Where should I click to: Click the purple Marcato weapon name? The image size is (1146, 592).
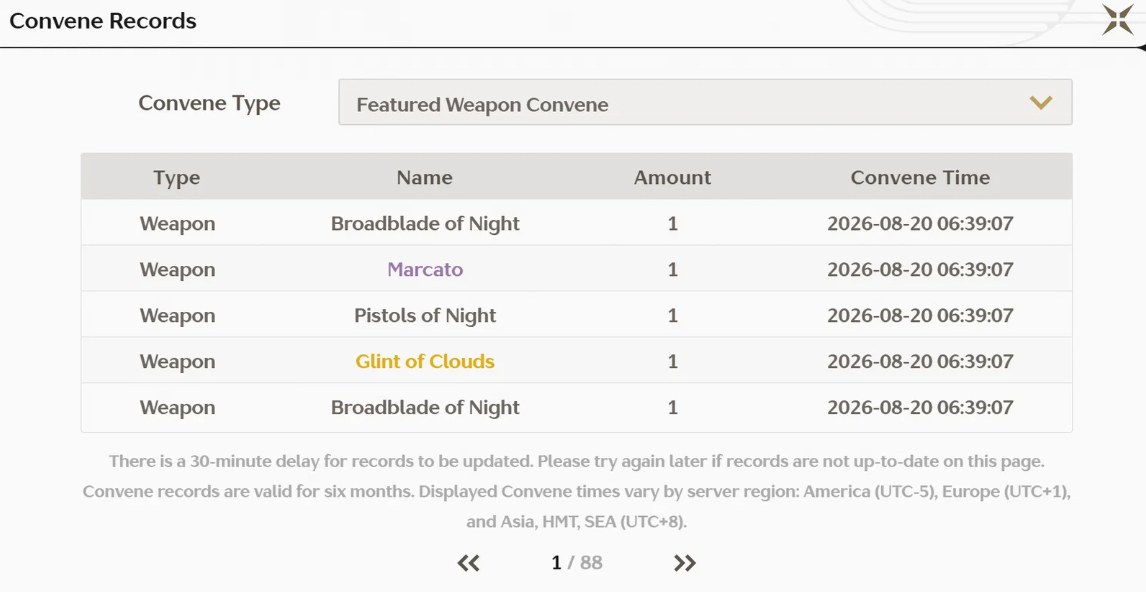[425, 270]
